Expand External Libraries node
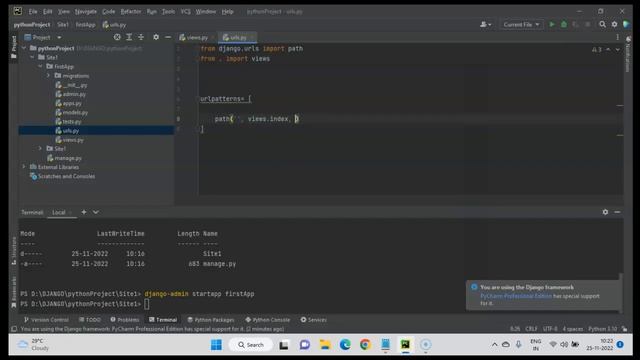Image resolution: width=640 pixels, height=360 pixels. tap(24, 167)
